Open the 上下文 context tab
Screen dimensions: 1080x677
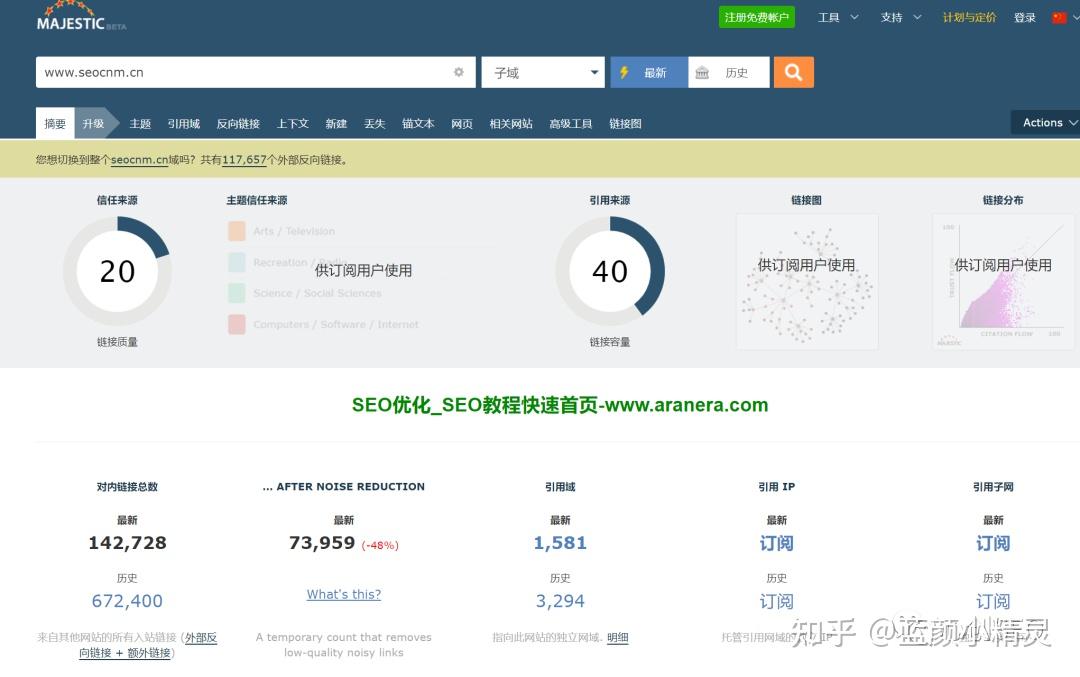coord(293,123)
